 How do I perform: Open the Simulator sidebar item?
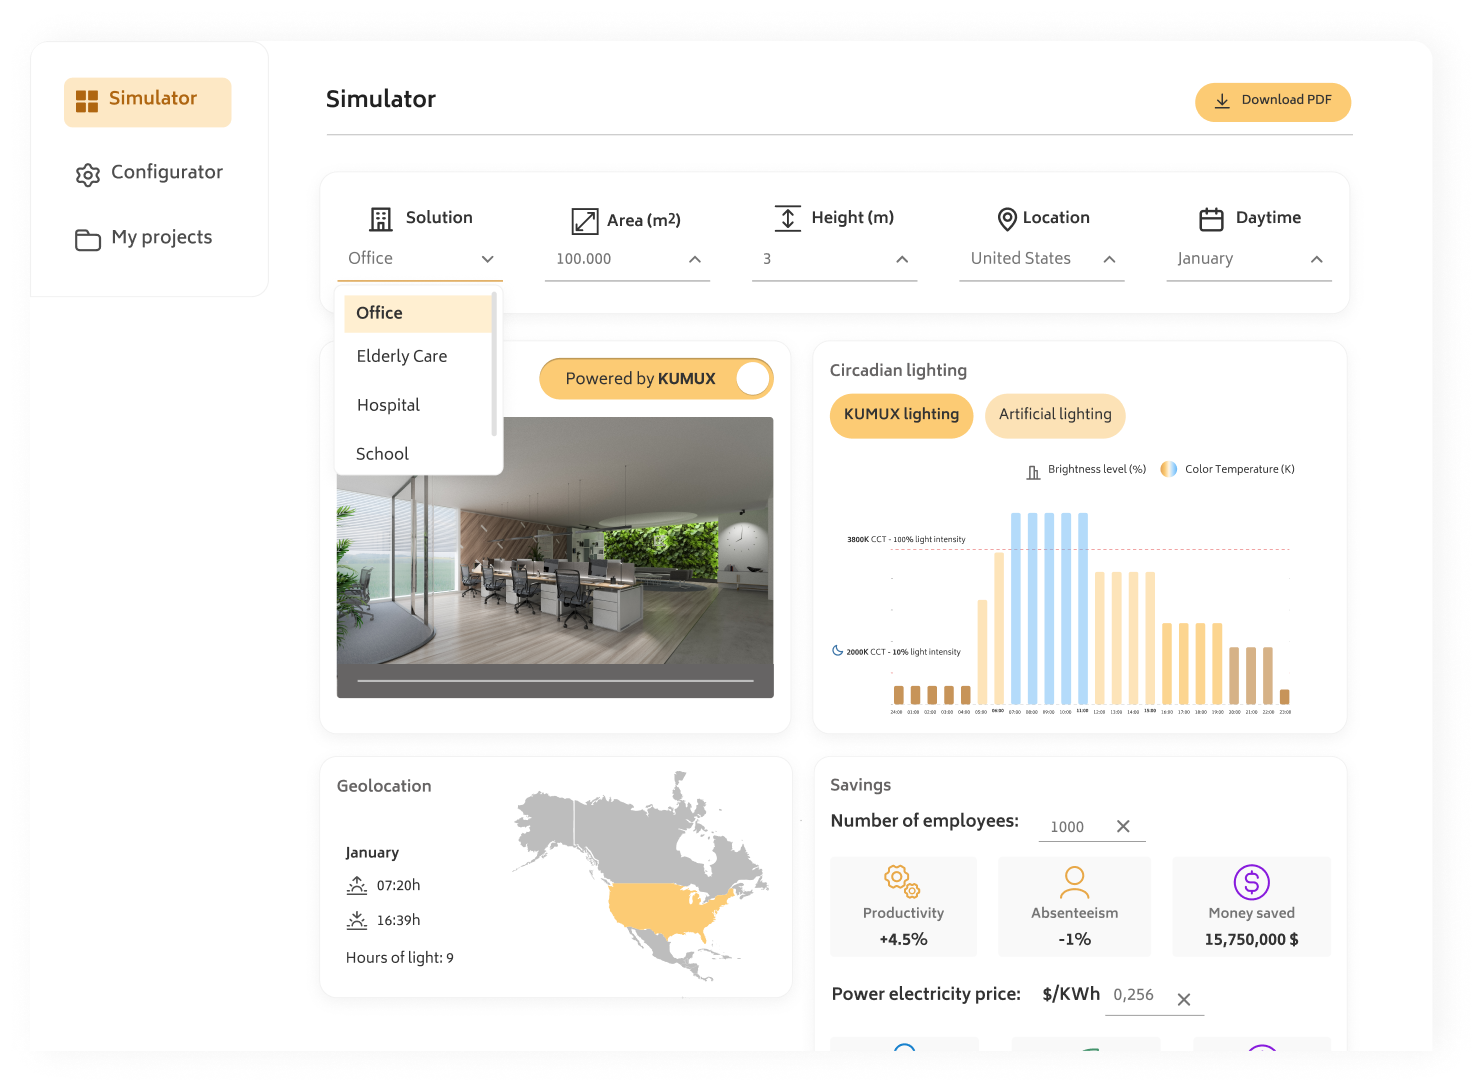[148, 102]
